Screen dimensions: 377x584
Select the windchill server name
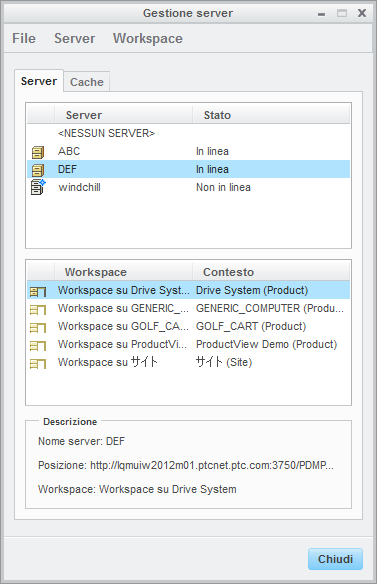79,187
